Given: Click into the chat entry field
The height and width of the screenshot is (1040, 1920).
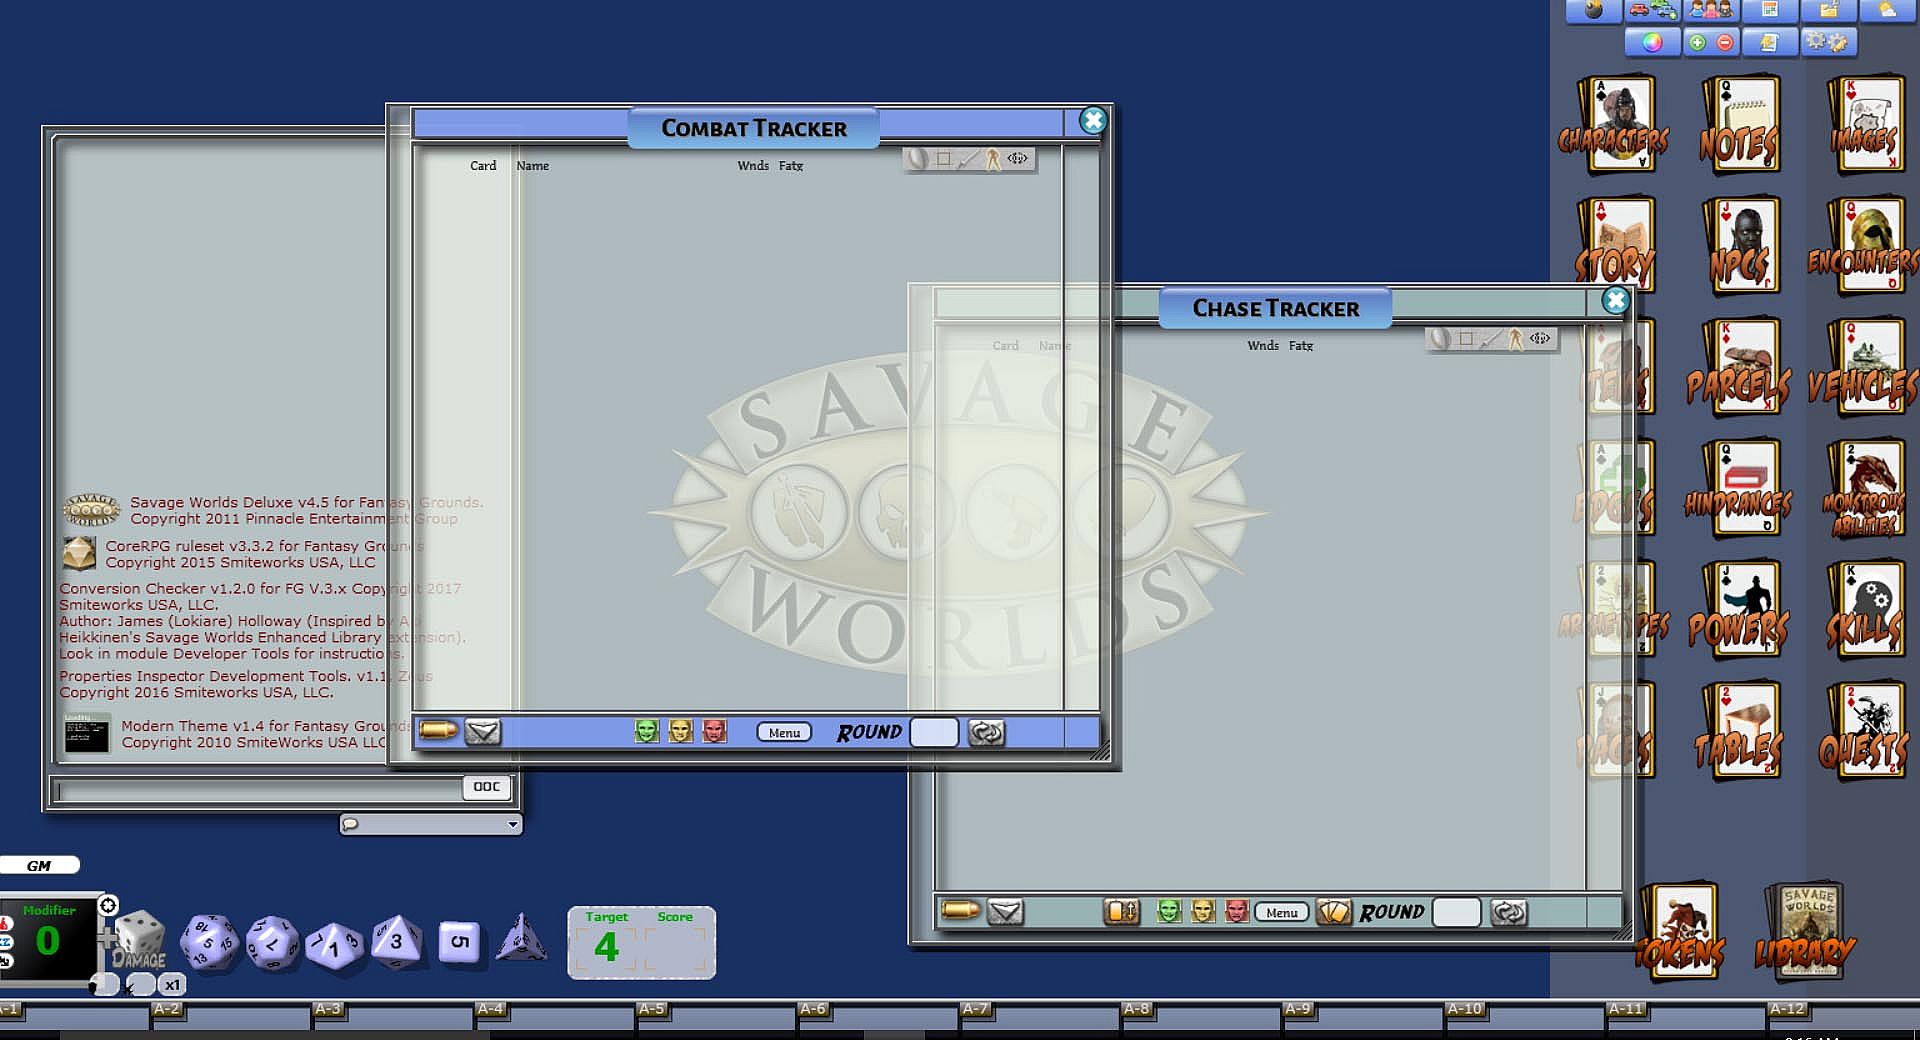Looking at the screenshot, I should coord(259,791).
